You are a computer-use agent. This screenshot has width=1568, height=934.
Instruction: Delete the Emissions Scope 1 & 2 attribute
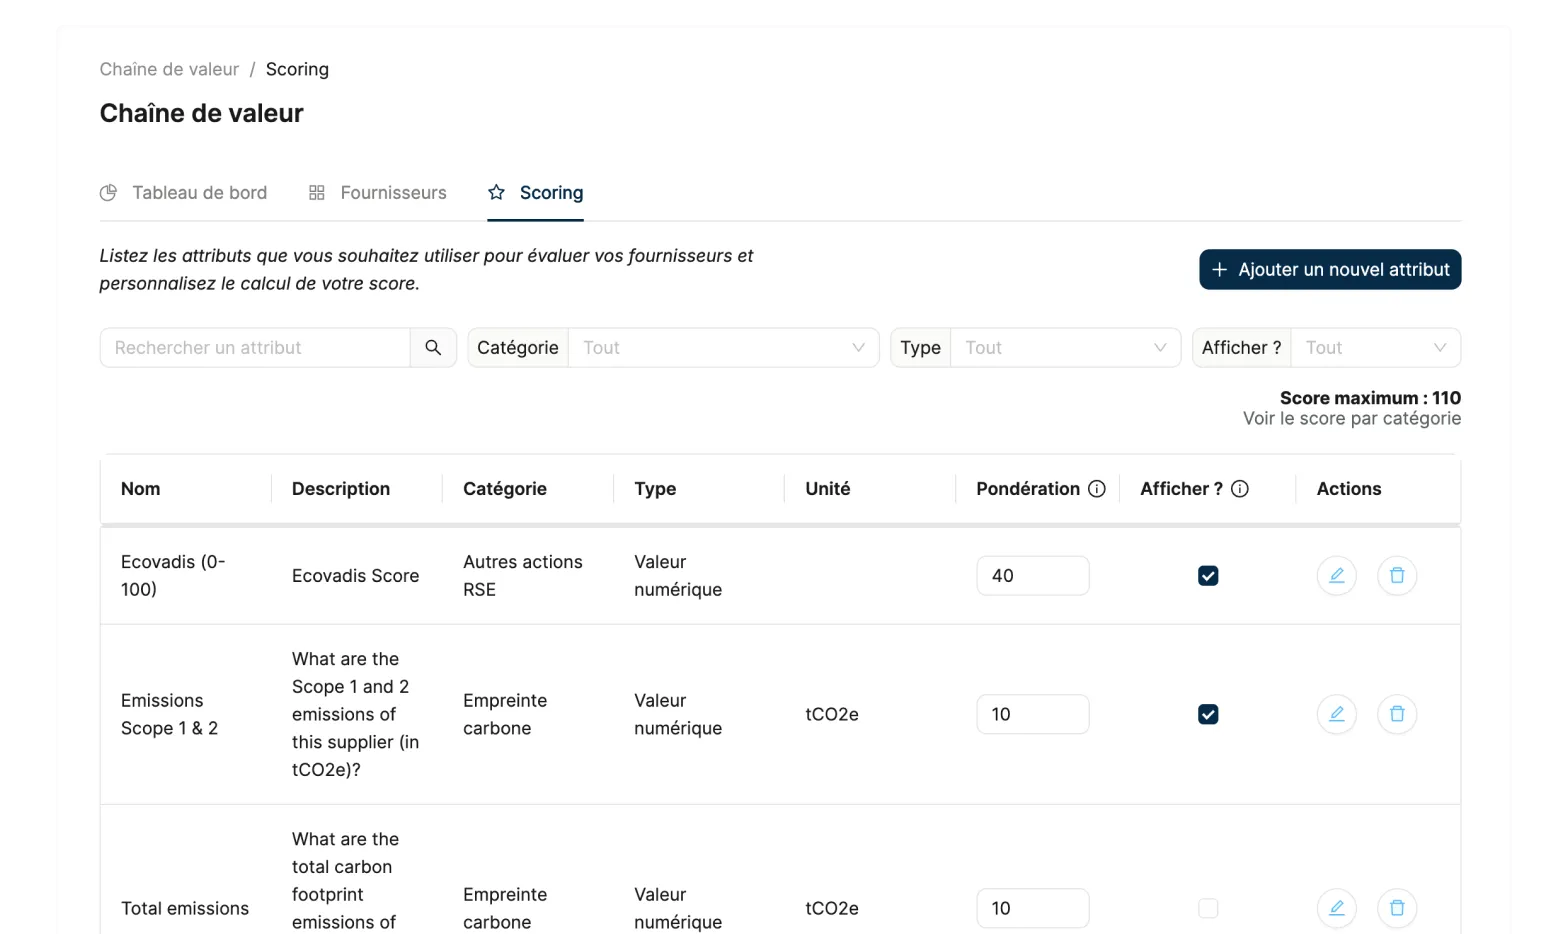click(1397, 714)
